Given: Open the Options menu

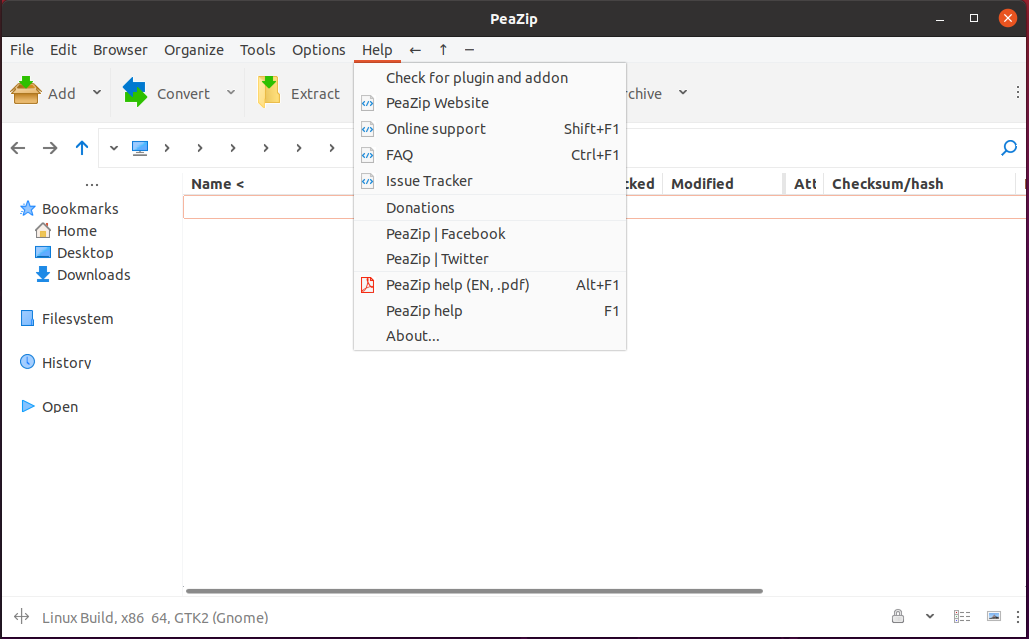Looking at the screenshot, I should click(x=318, y=50).
